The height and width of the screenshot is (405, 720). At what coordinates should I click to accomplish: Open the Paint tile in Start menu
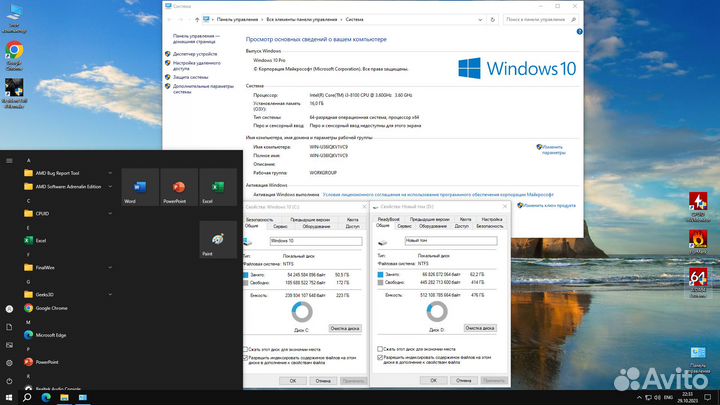point(218,239)
